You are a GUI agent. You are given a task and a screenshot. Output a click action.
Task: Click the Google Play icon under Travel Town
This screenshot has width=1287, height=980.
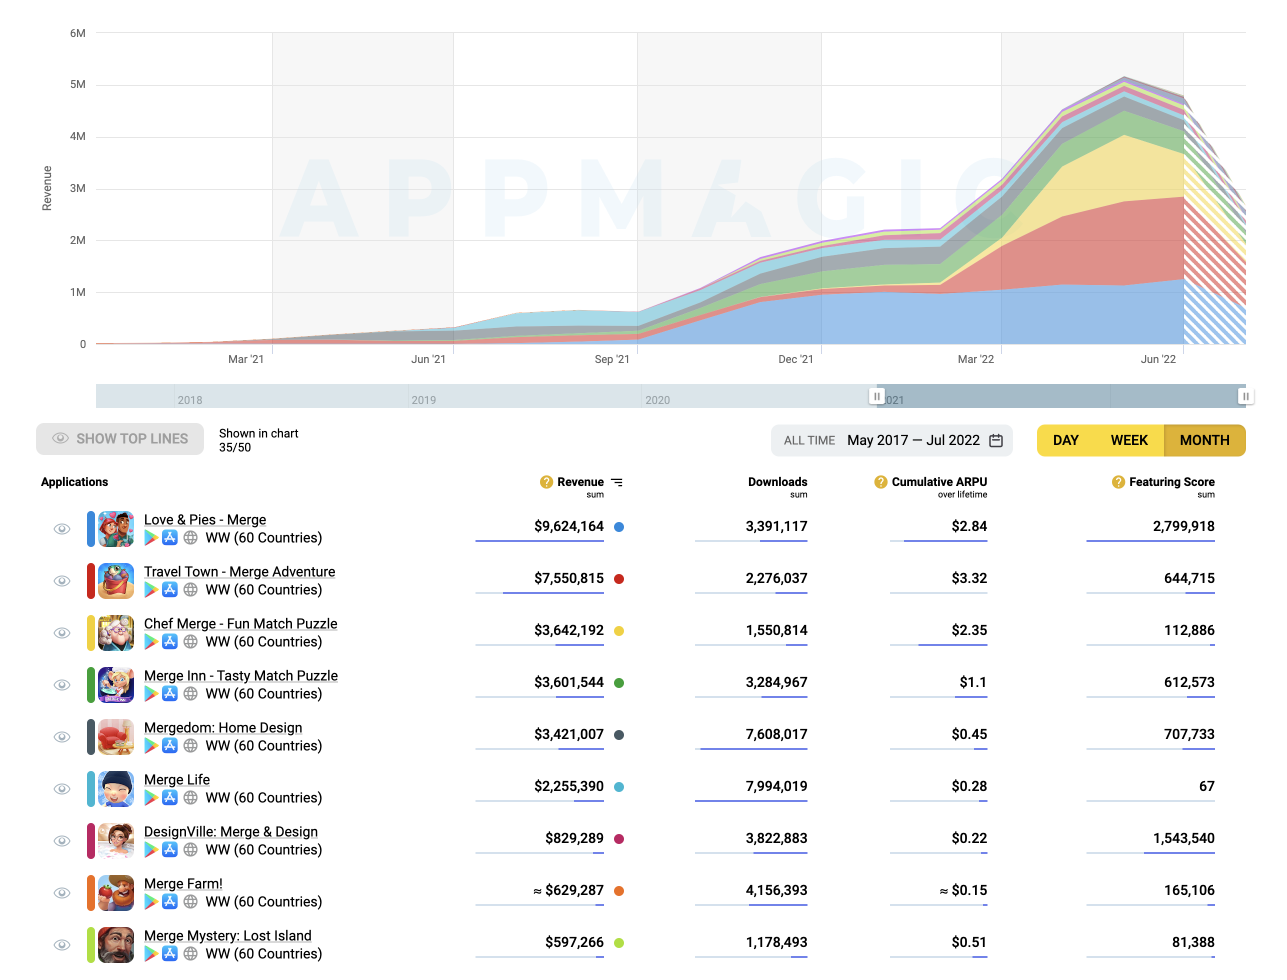pyautogui.click(x=151, y=590)
